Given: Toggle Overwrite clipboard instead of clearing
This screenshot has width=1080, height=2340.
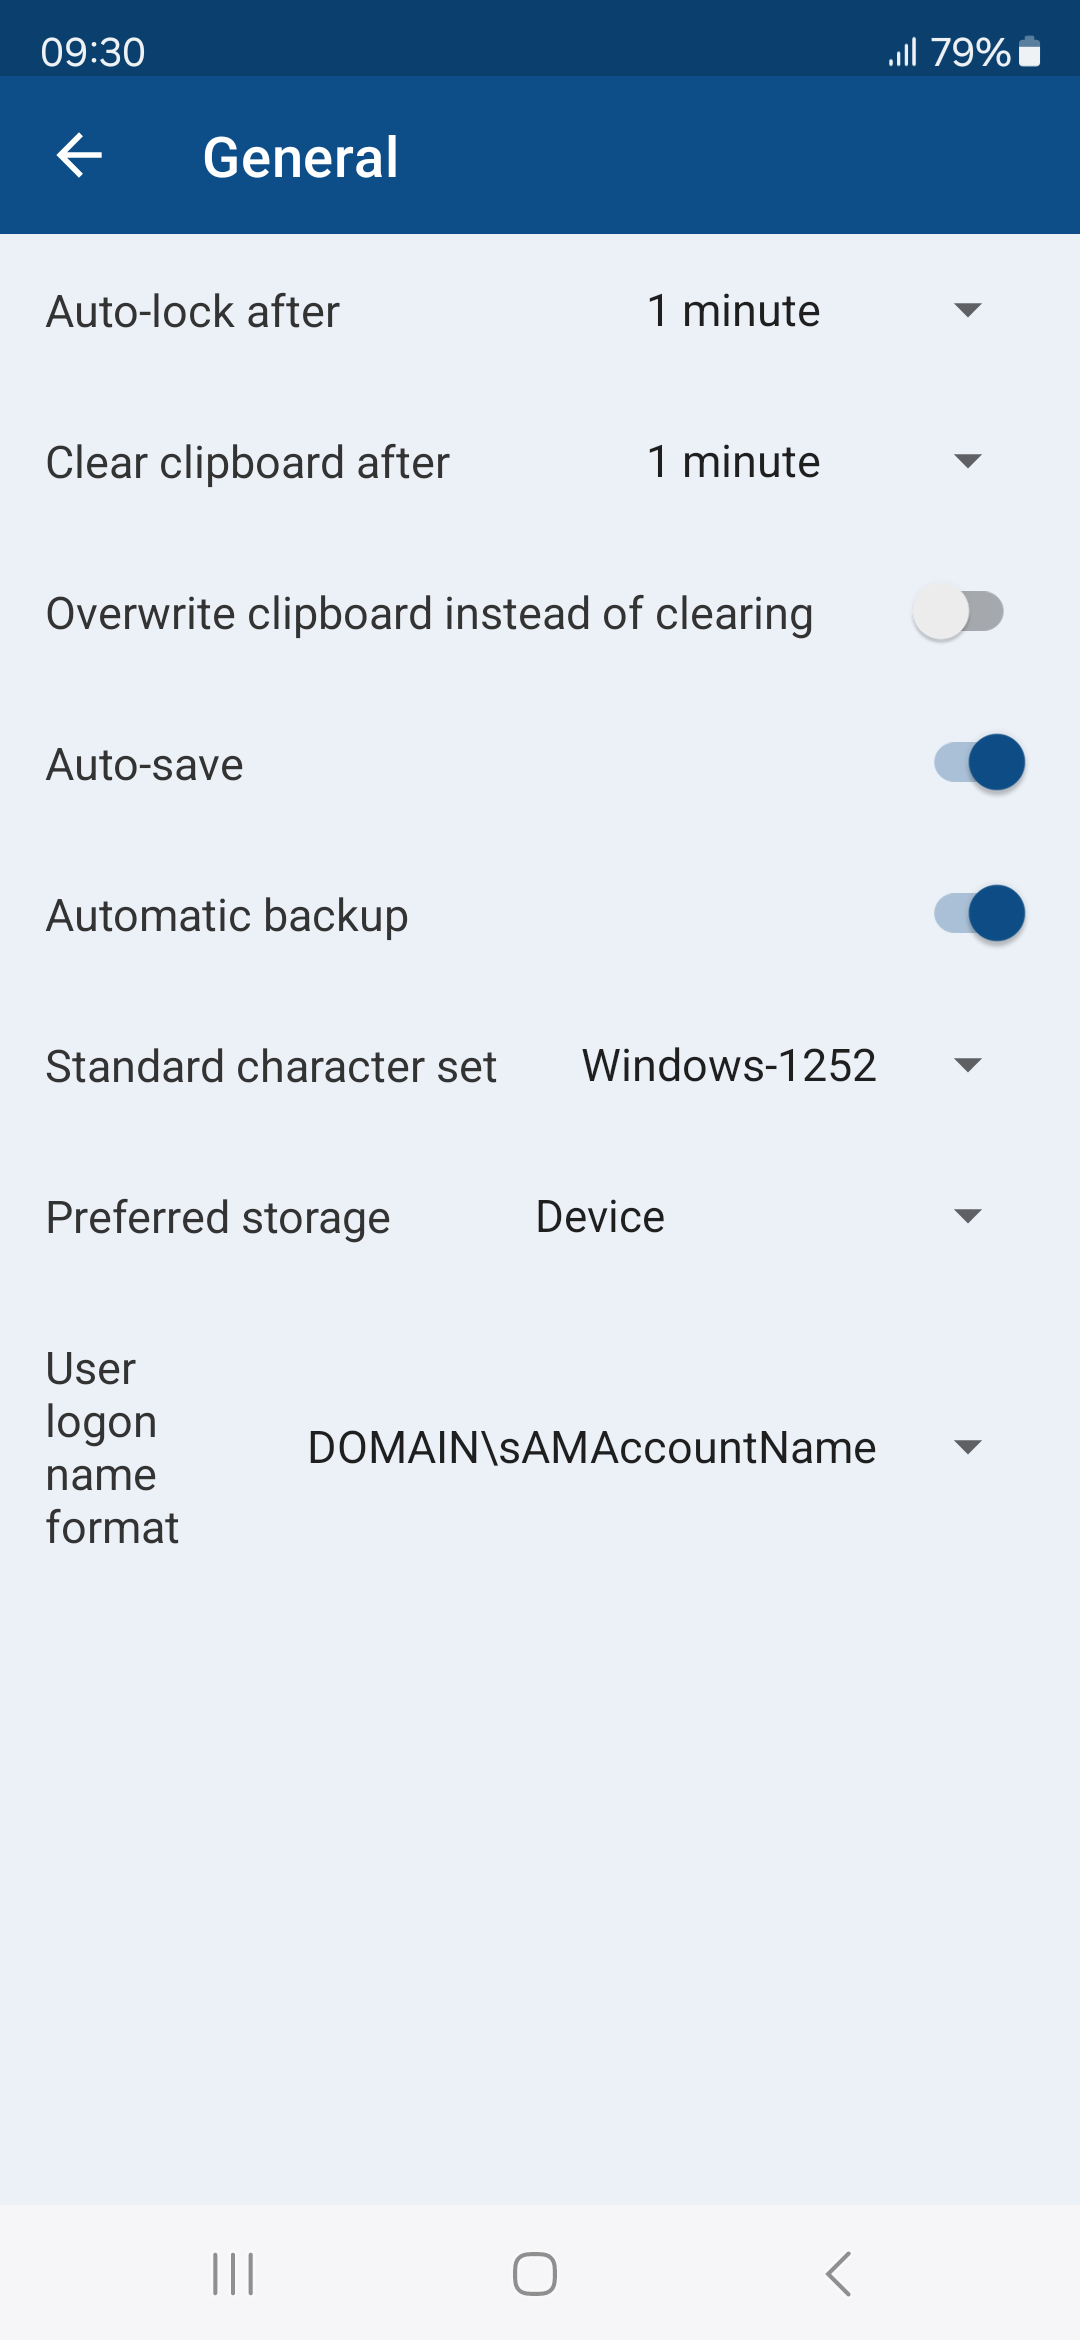Looking at the screenshot, I should tap(958, 612).
